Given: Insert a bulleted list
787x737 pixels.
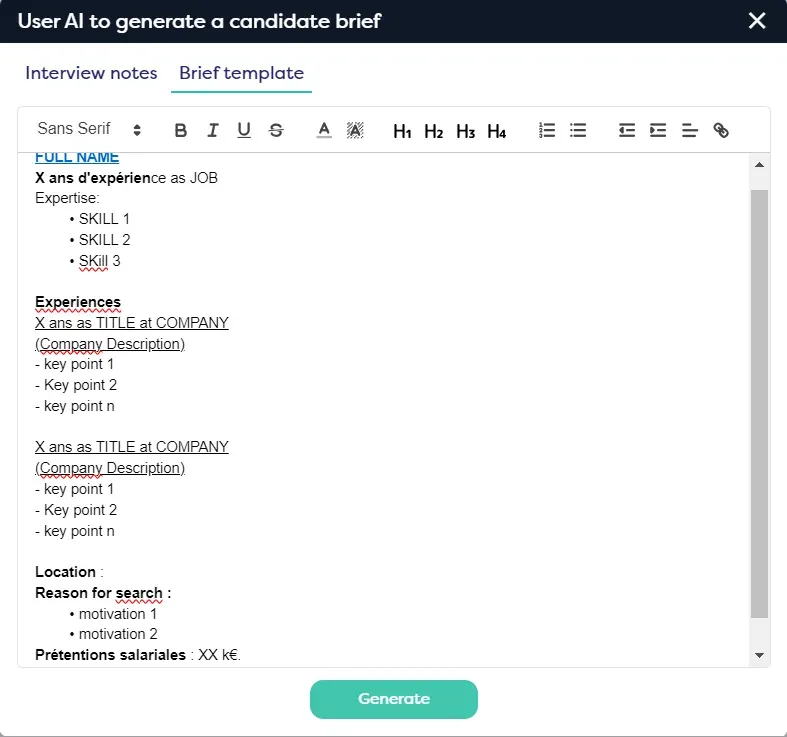Looking at the screenshot, I should pos(578,130).
